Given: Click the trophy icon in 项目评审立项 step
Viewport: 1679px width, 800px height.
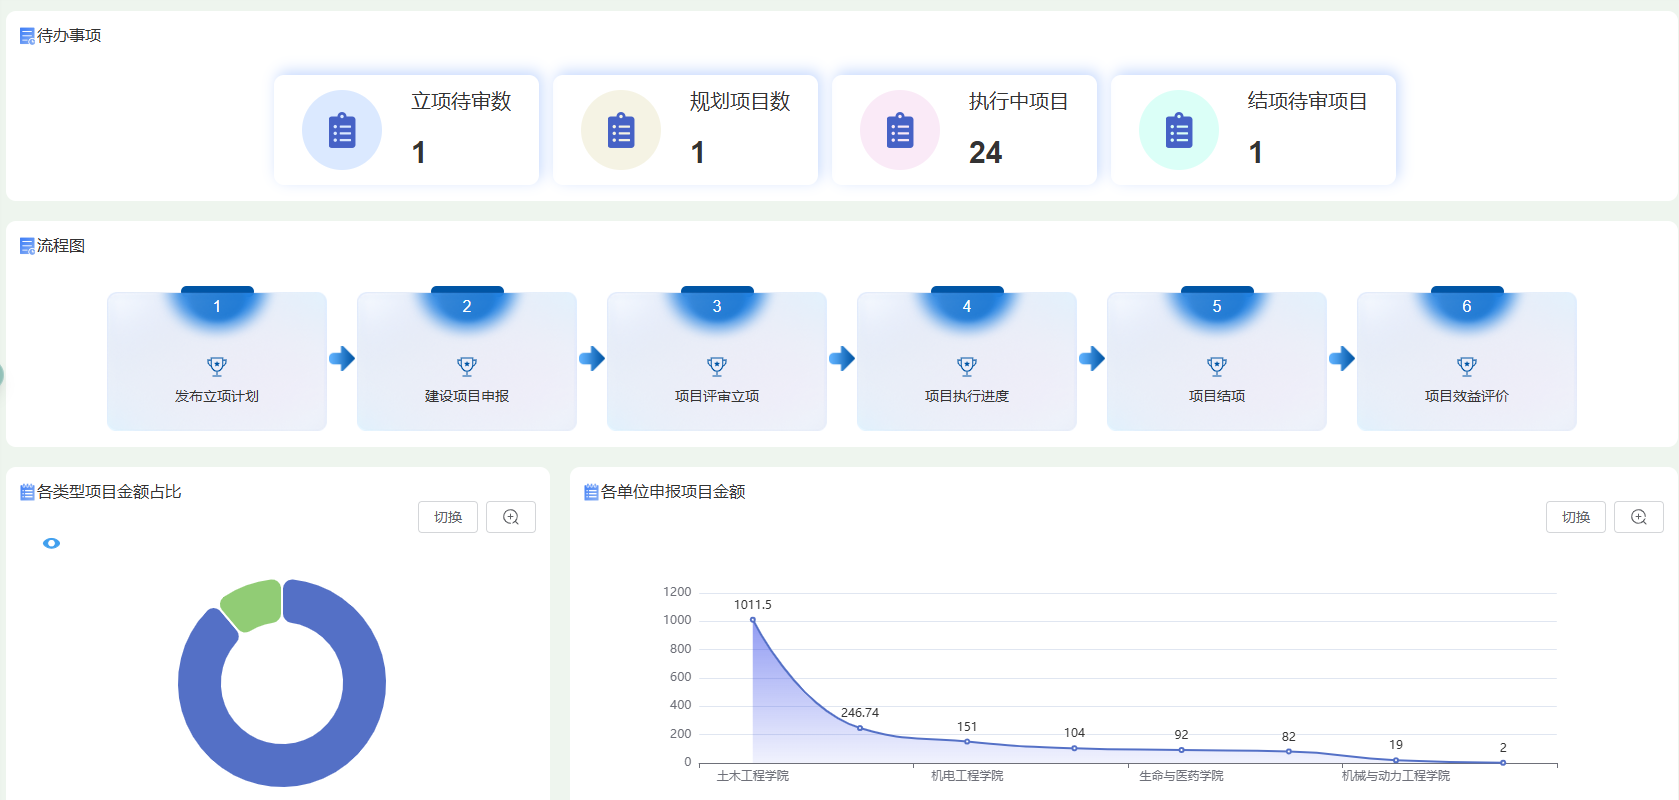Looking at the screenshot, I should click(x=717, y=366).
